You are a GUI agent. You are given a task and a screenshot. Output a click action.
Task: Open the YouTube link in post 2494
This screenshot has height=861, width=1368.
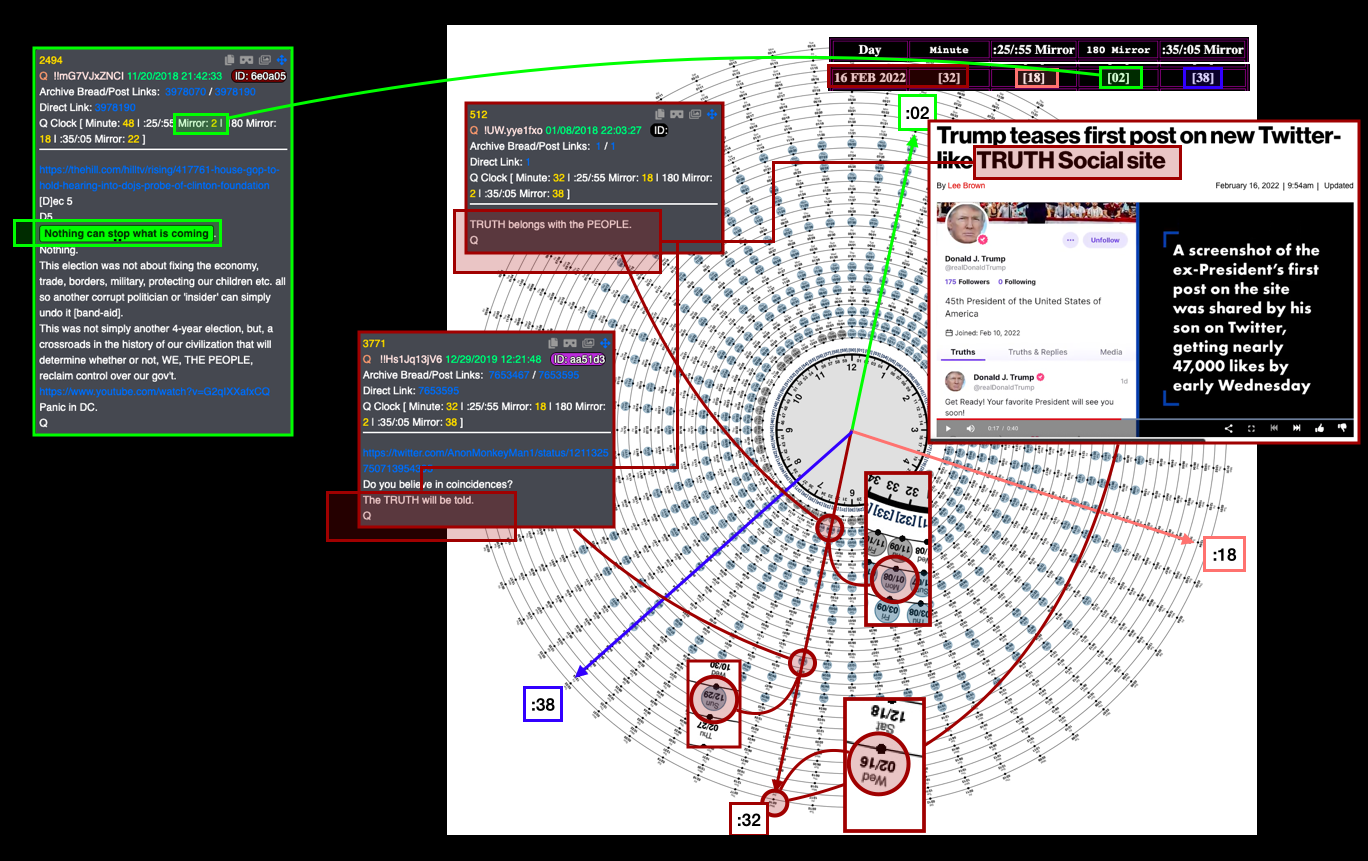point(155,391)
